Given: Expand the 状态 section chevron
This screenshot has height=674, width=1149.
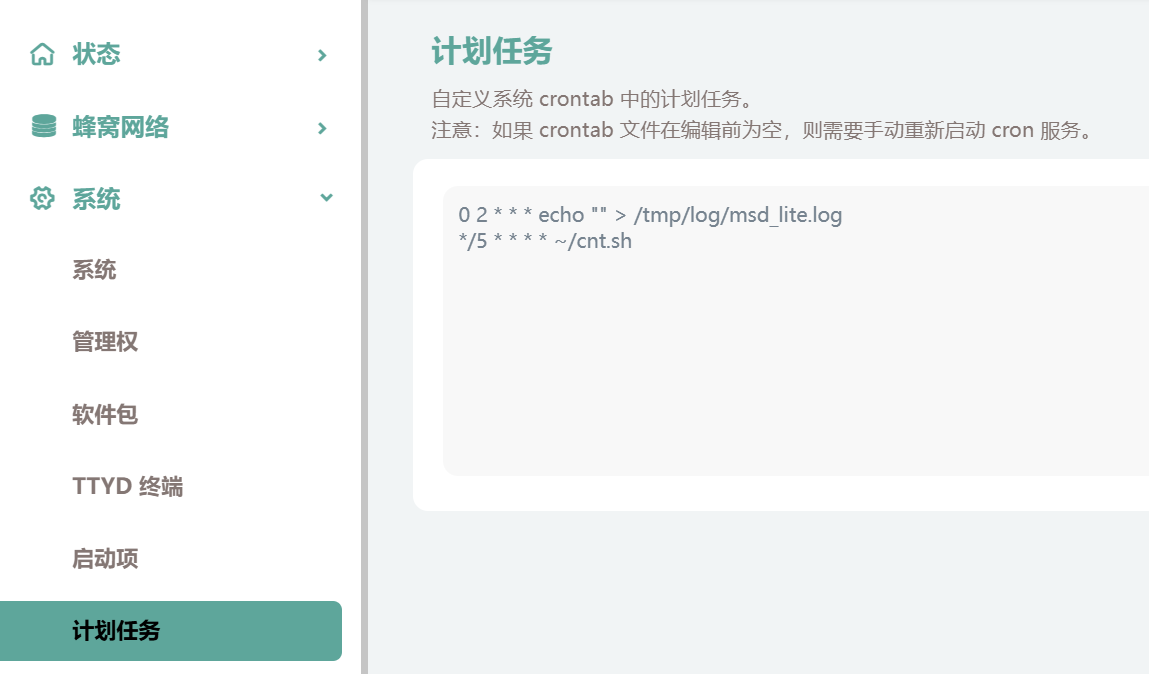Looking at the screenshot, I should pos(322,56).
